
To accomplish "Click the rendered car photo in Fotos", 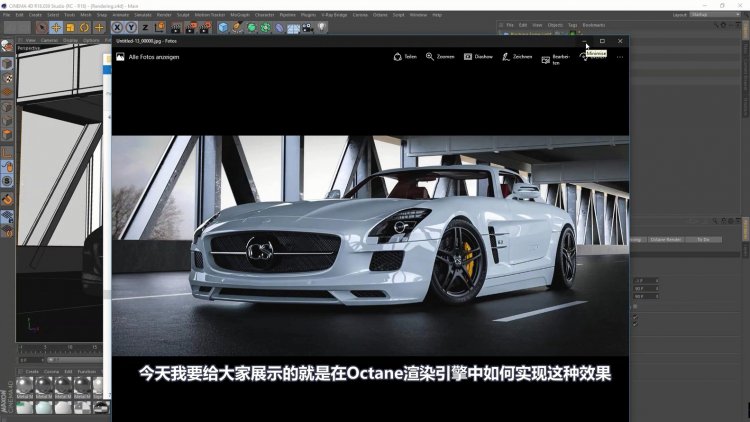I will pos(370,245).
